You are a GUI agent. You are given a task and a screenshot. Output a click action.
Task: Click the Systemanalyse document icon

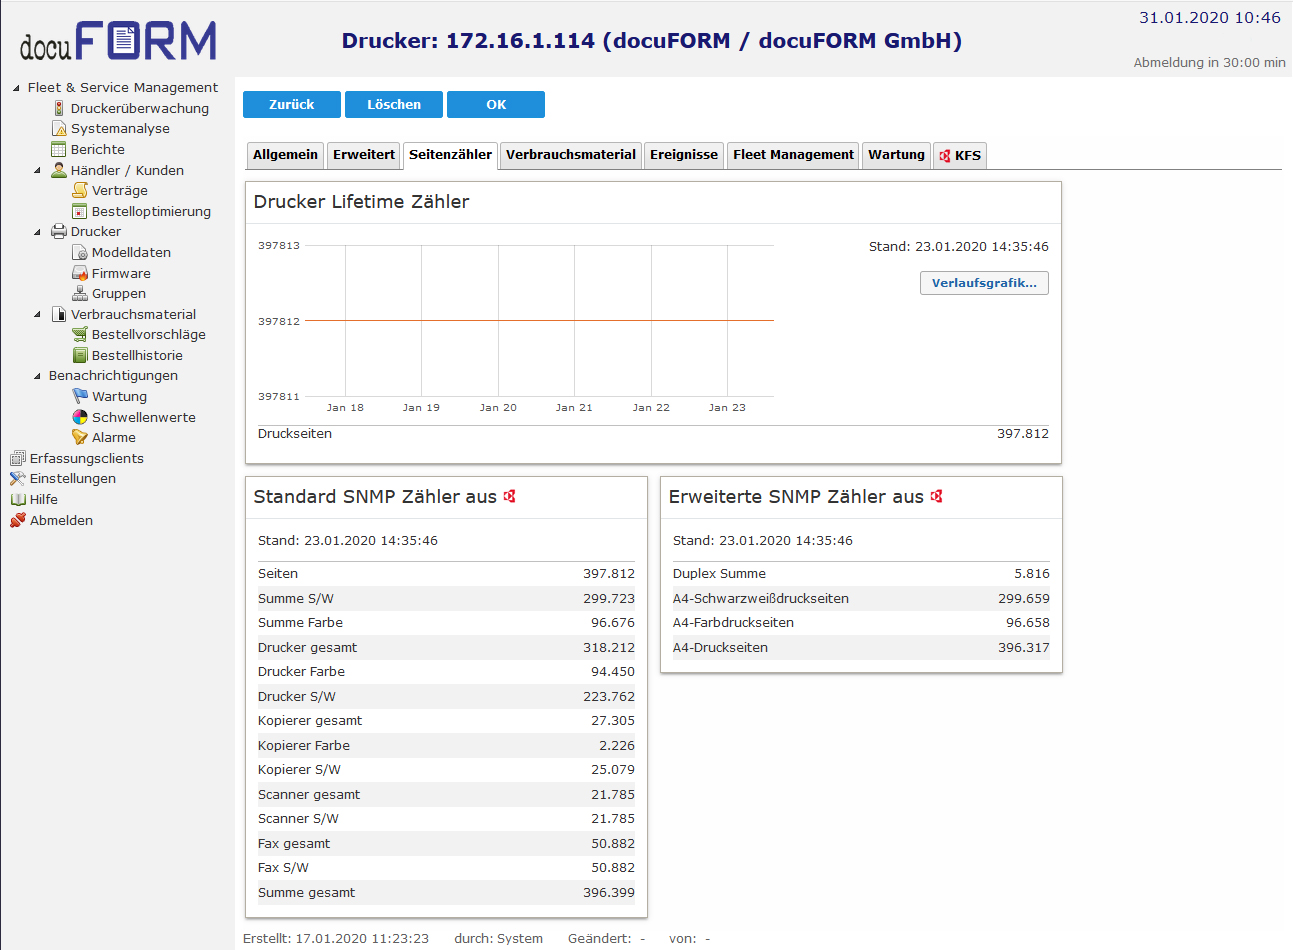click(59, 129)
